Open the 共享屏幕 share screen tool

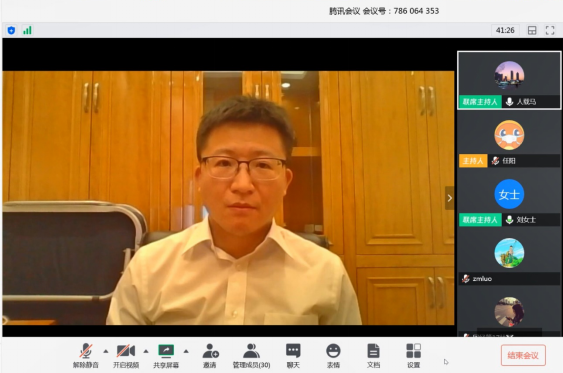pos(166,355)
